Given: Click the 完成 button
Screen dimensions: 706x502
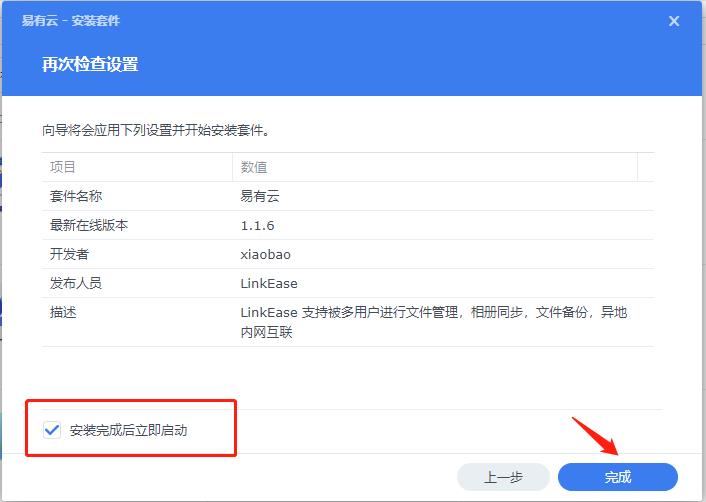Looking at the screenshot, I should point(618,477).
